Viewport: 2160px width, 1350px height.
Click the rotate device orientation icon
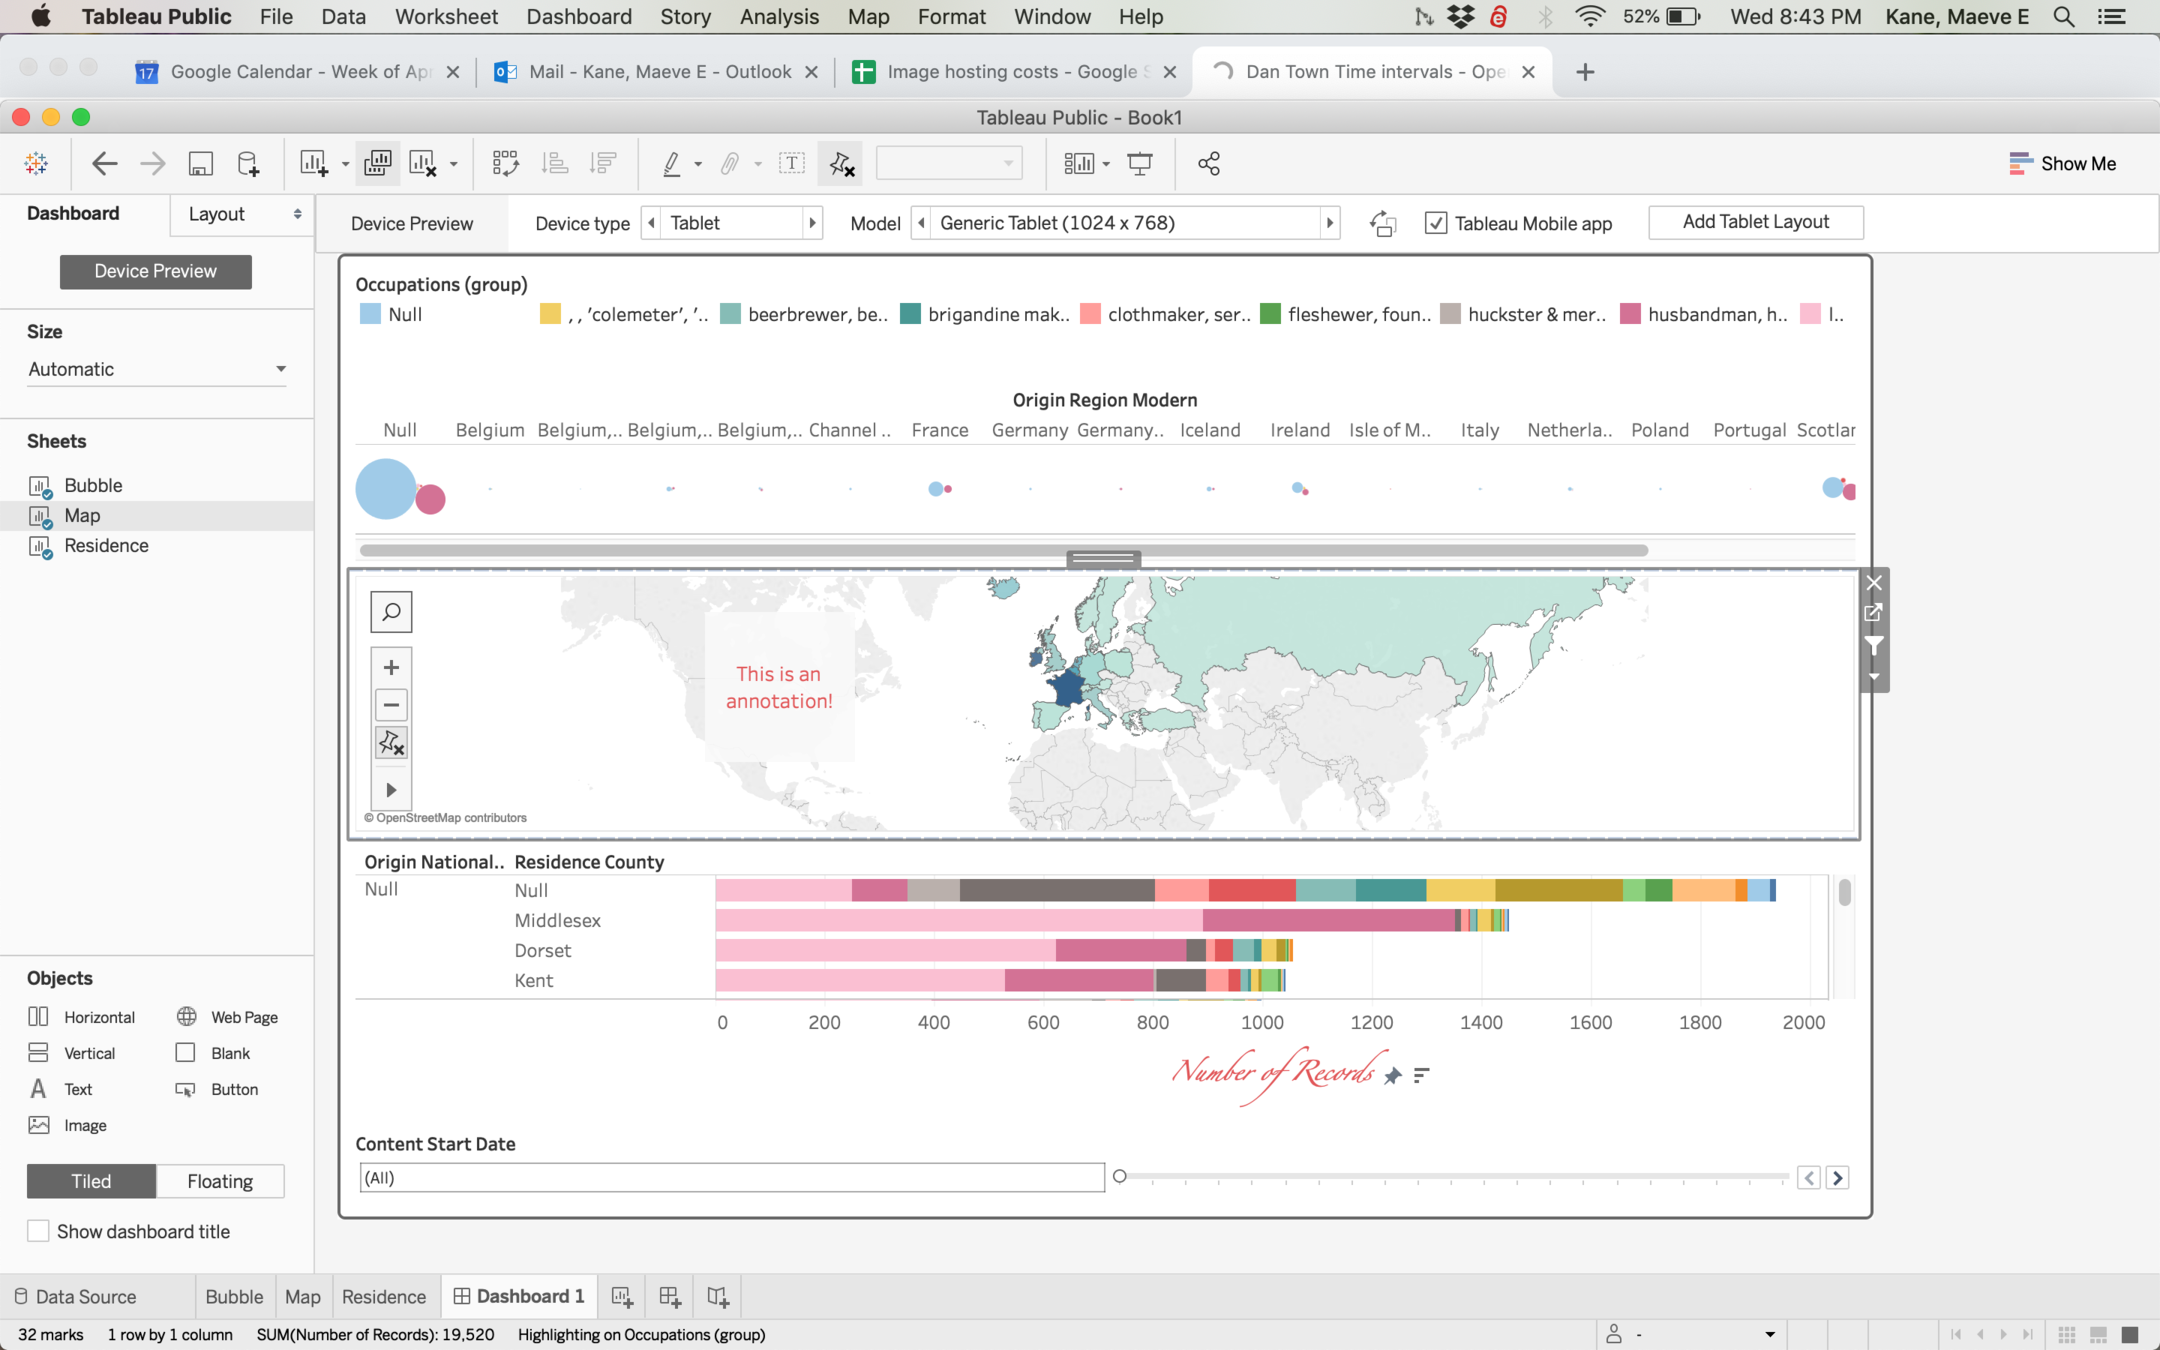tap(1383, 223)
